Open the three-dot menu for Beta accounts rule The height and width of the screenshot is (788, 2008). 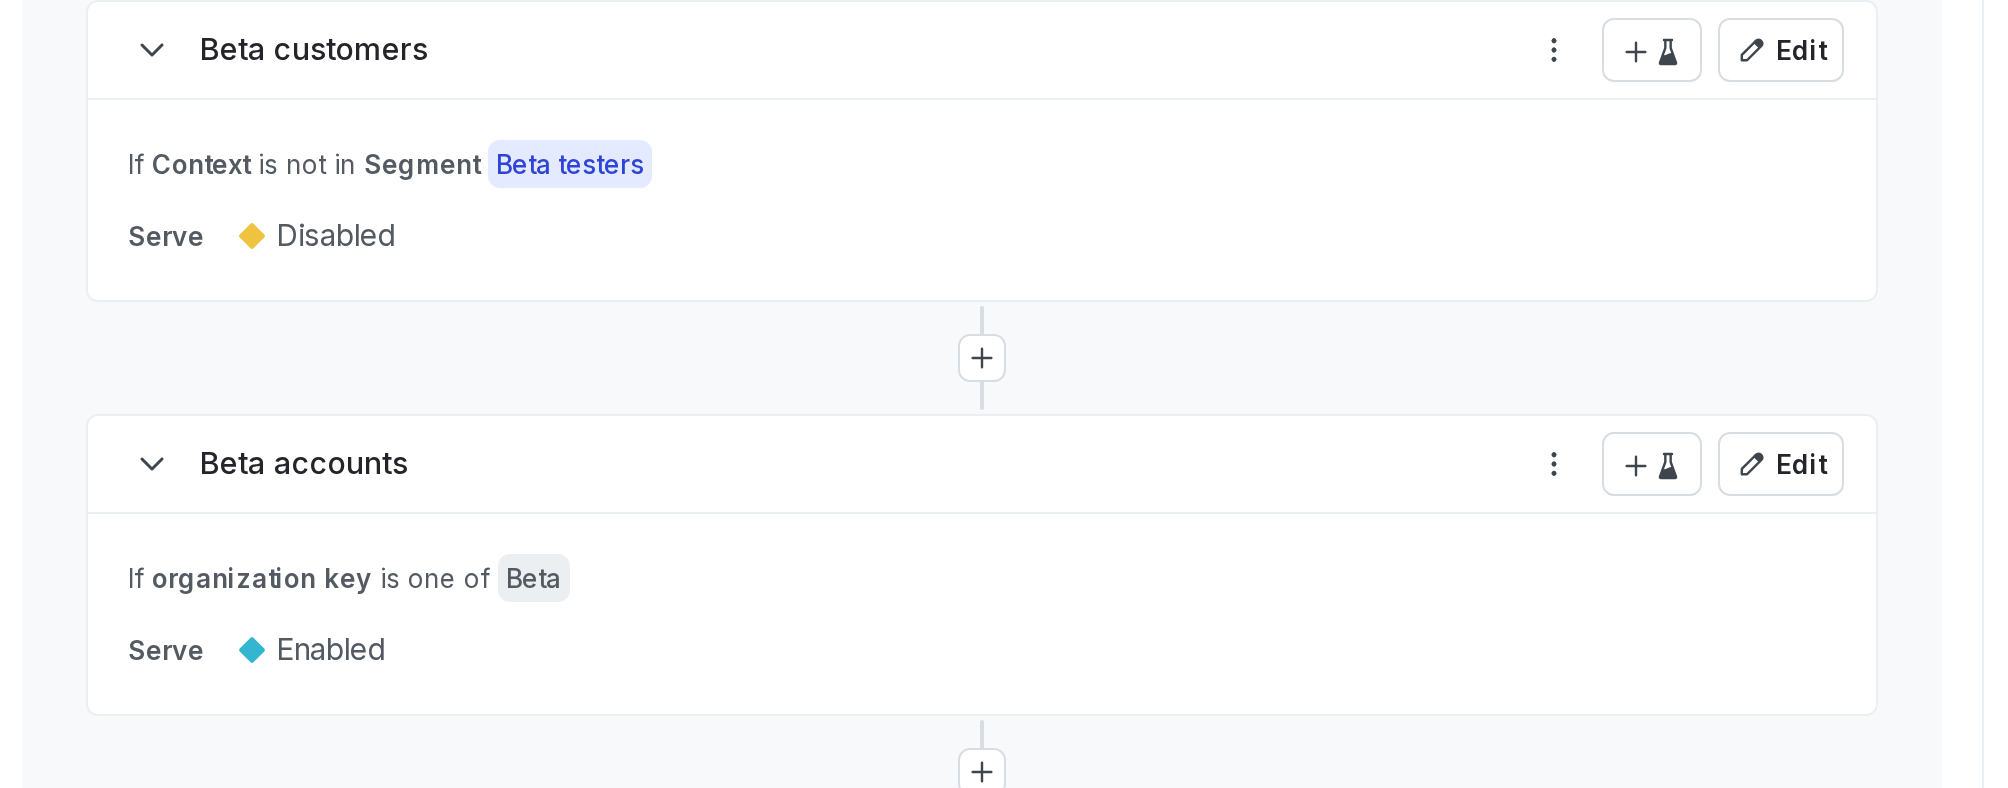[x=1553, y=464]
